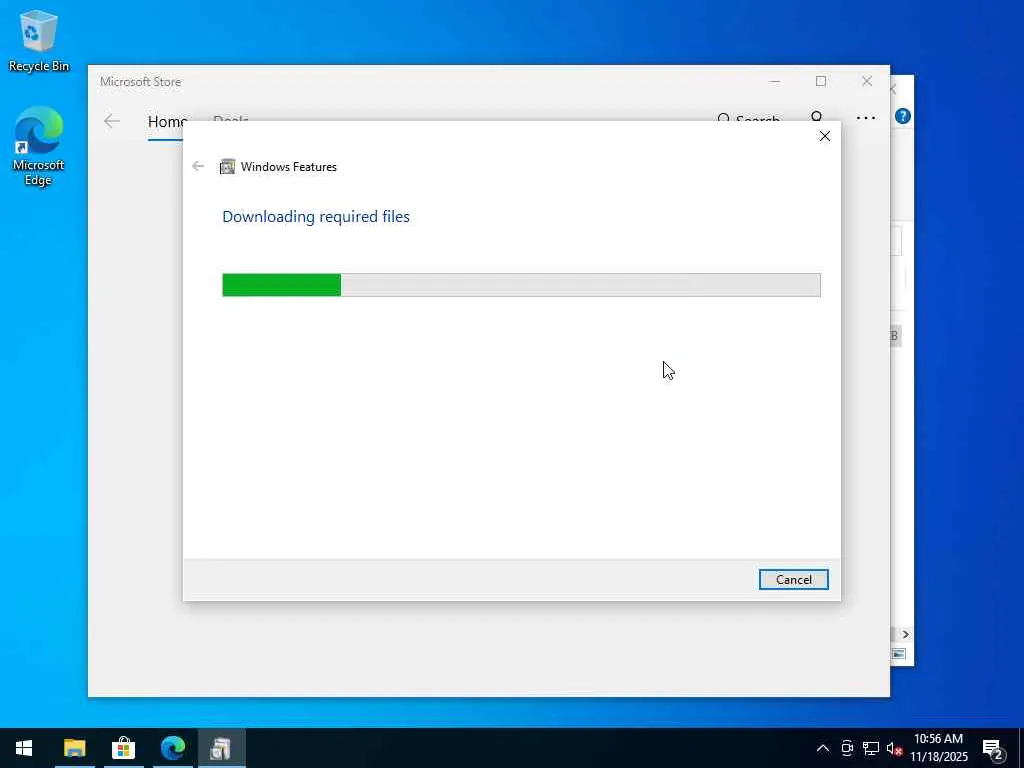
Task: Open the taskbar clock and date
Action: point(938,748)
